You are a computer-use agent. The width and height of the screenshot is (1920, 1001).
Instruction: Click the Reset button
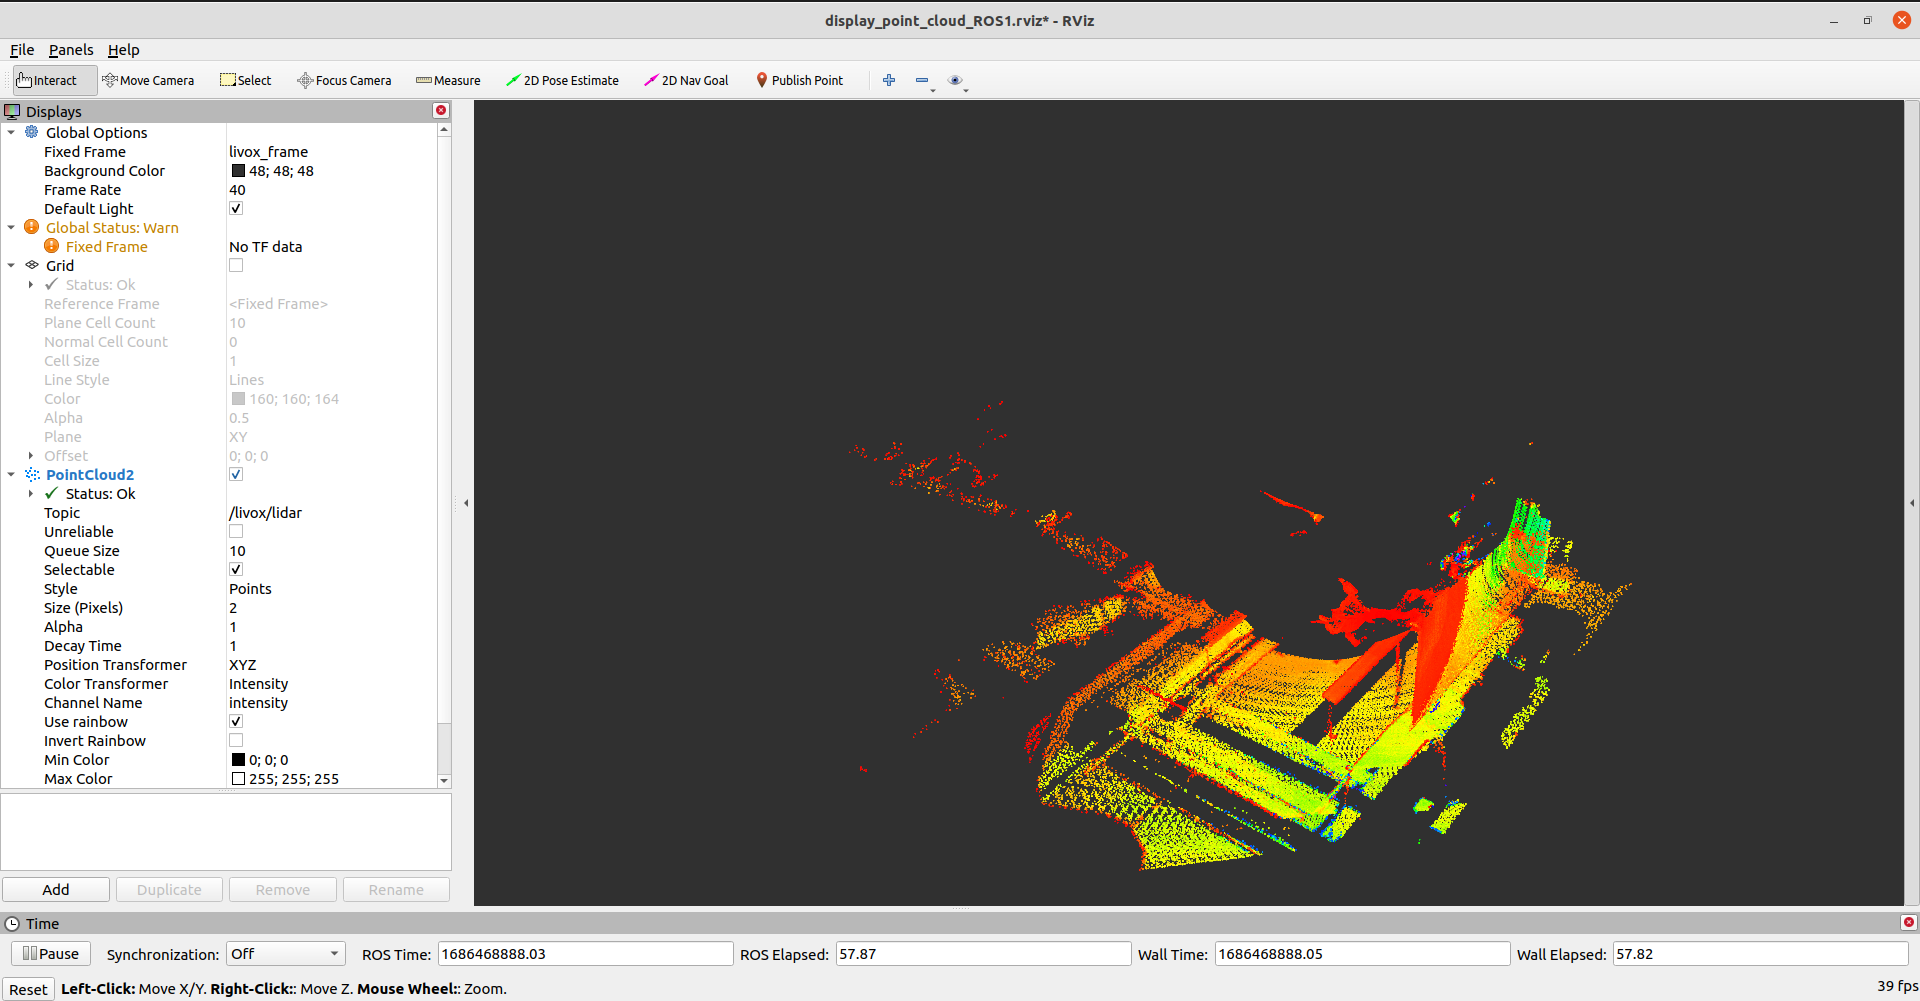[28, 989]
